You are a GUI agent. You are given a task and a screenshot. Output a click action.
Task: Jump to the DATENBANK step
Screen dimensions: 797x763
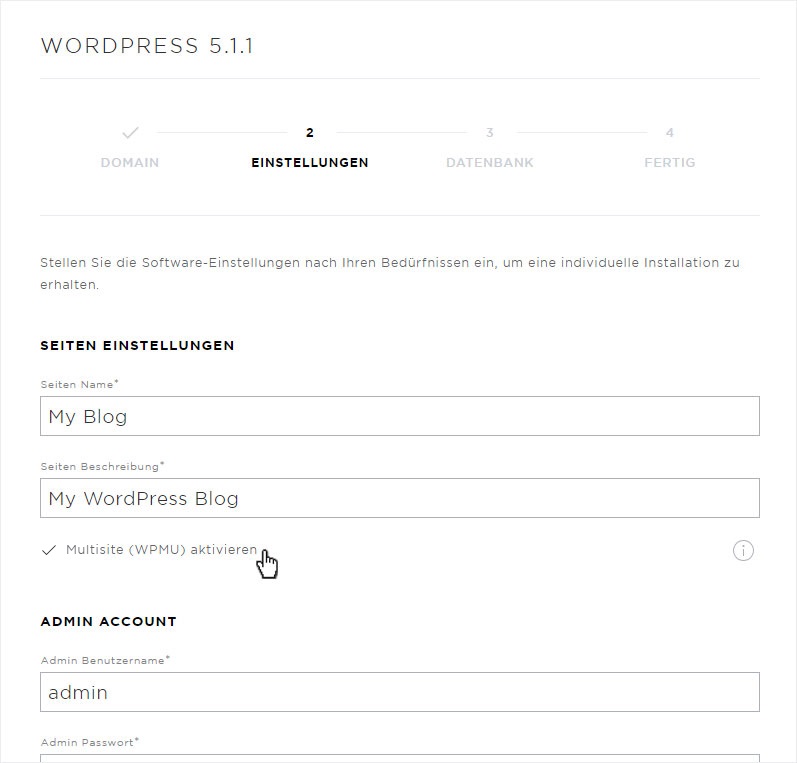pyautogui.click(x=489, y=163)
